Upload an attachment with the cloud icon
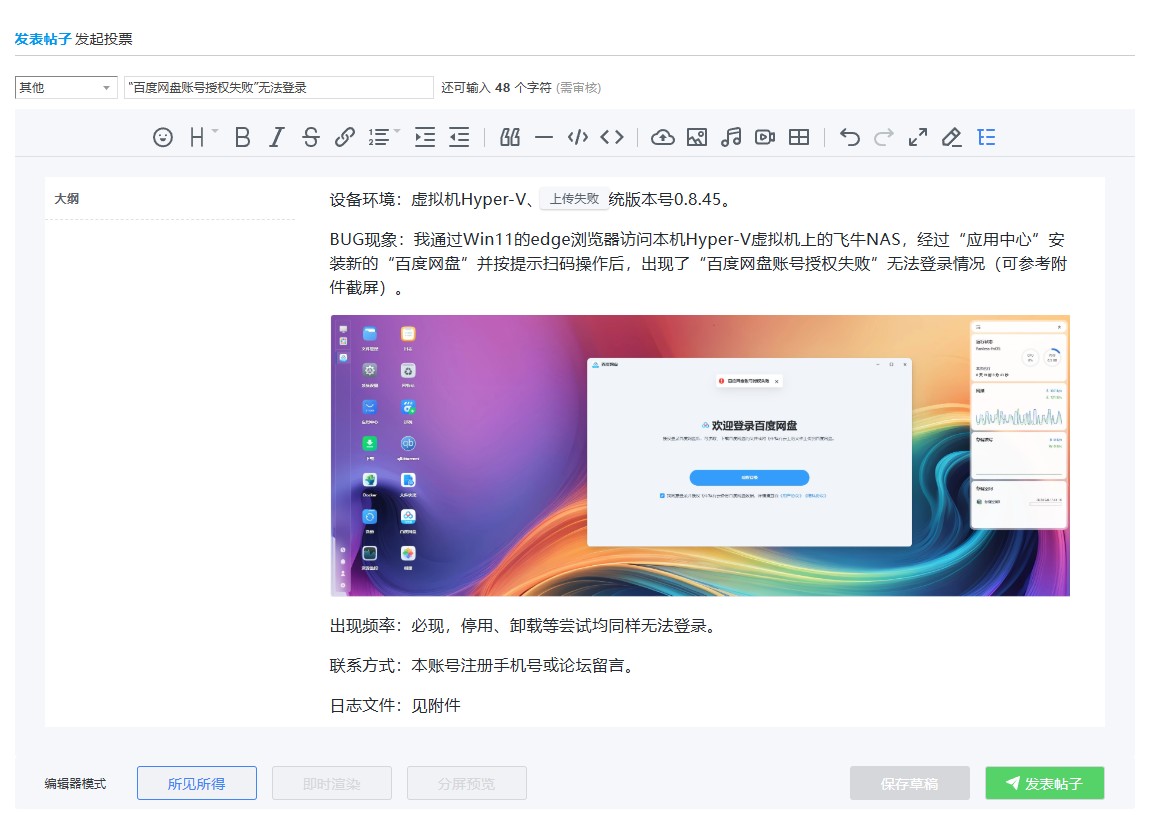The image size is (1162, 815). (663, 137)
